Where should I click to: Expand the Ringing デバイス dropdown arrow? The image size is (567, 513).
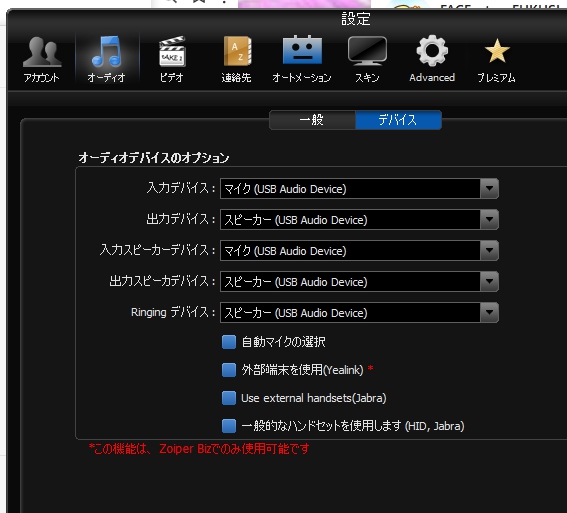(x=489, y=313)
